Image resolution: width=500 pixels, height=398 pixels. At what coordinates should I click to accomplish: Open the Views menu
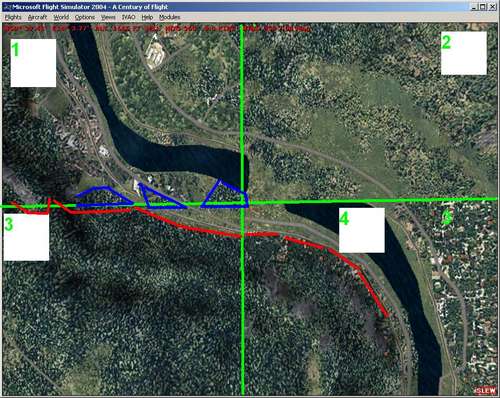(108, 17)
